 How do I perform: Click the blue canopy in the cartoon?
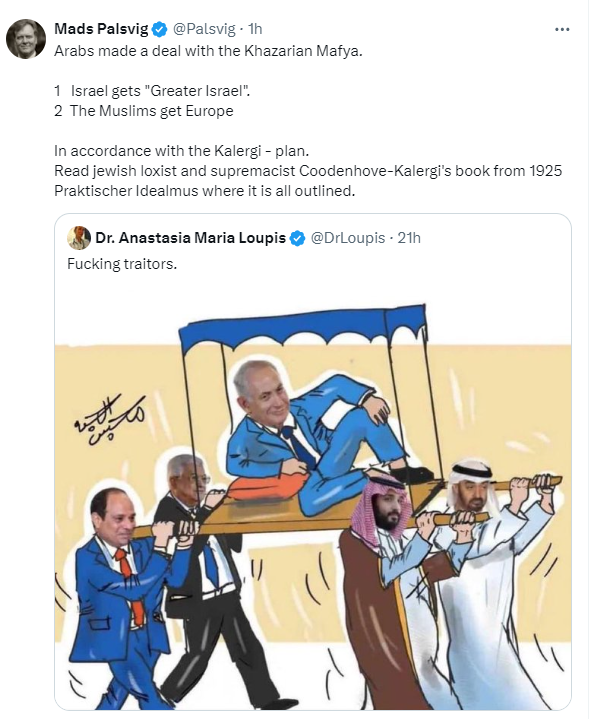pos(303,326)
